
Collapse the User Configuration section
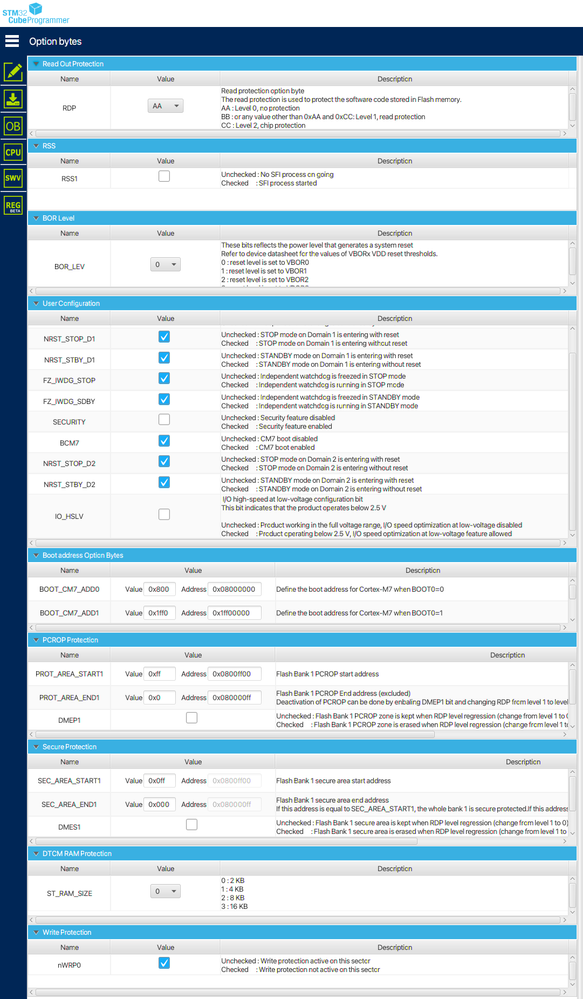pyautogui.click(x=36, y=303)
